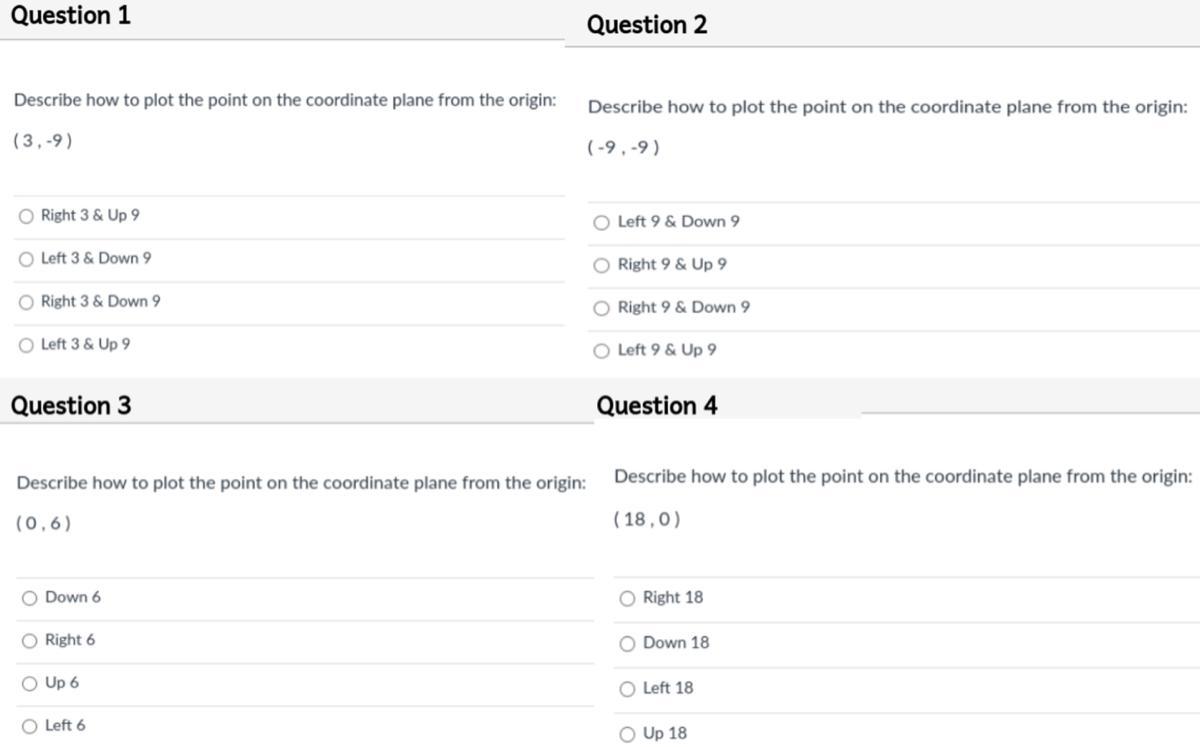Click the 'Question 2' heading
1200x747 pixels.
pyautogui.click(x=646, y=25)
